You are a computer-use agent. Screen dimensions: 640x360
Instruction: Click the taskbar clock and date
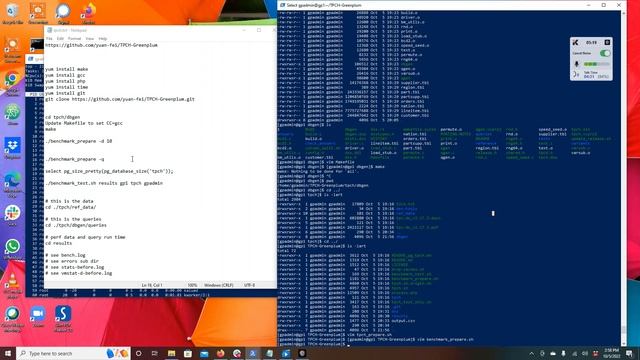click(611, 353)
